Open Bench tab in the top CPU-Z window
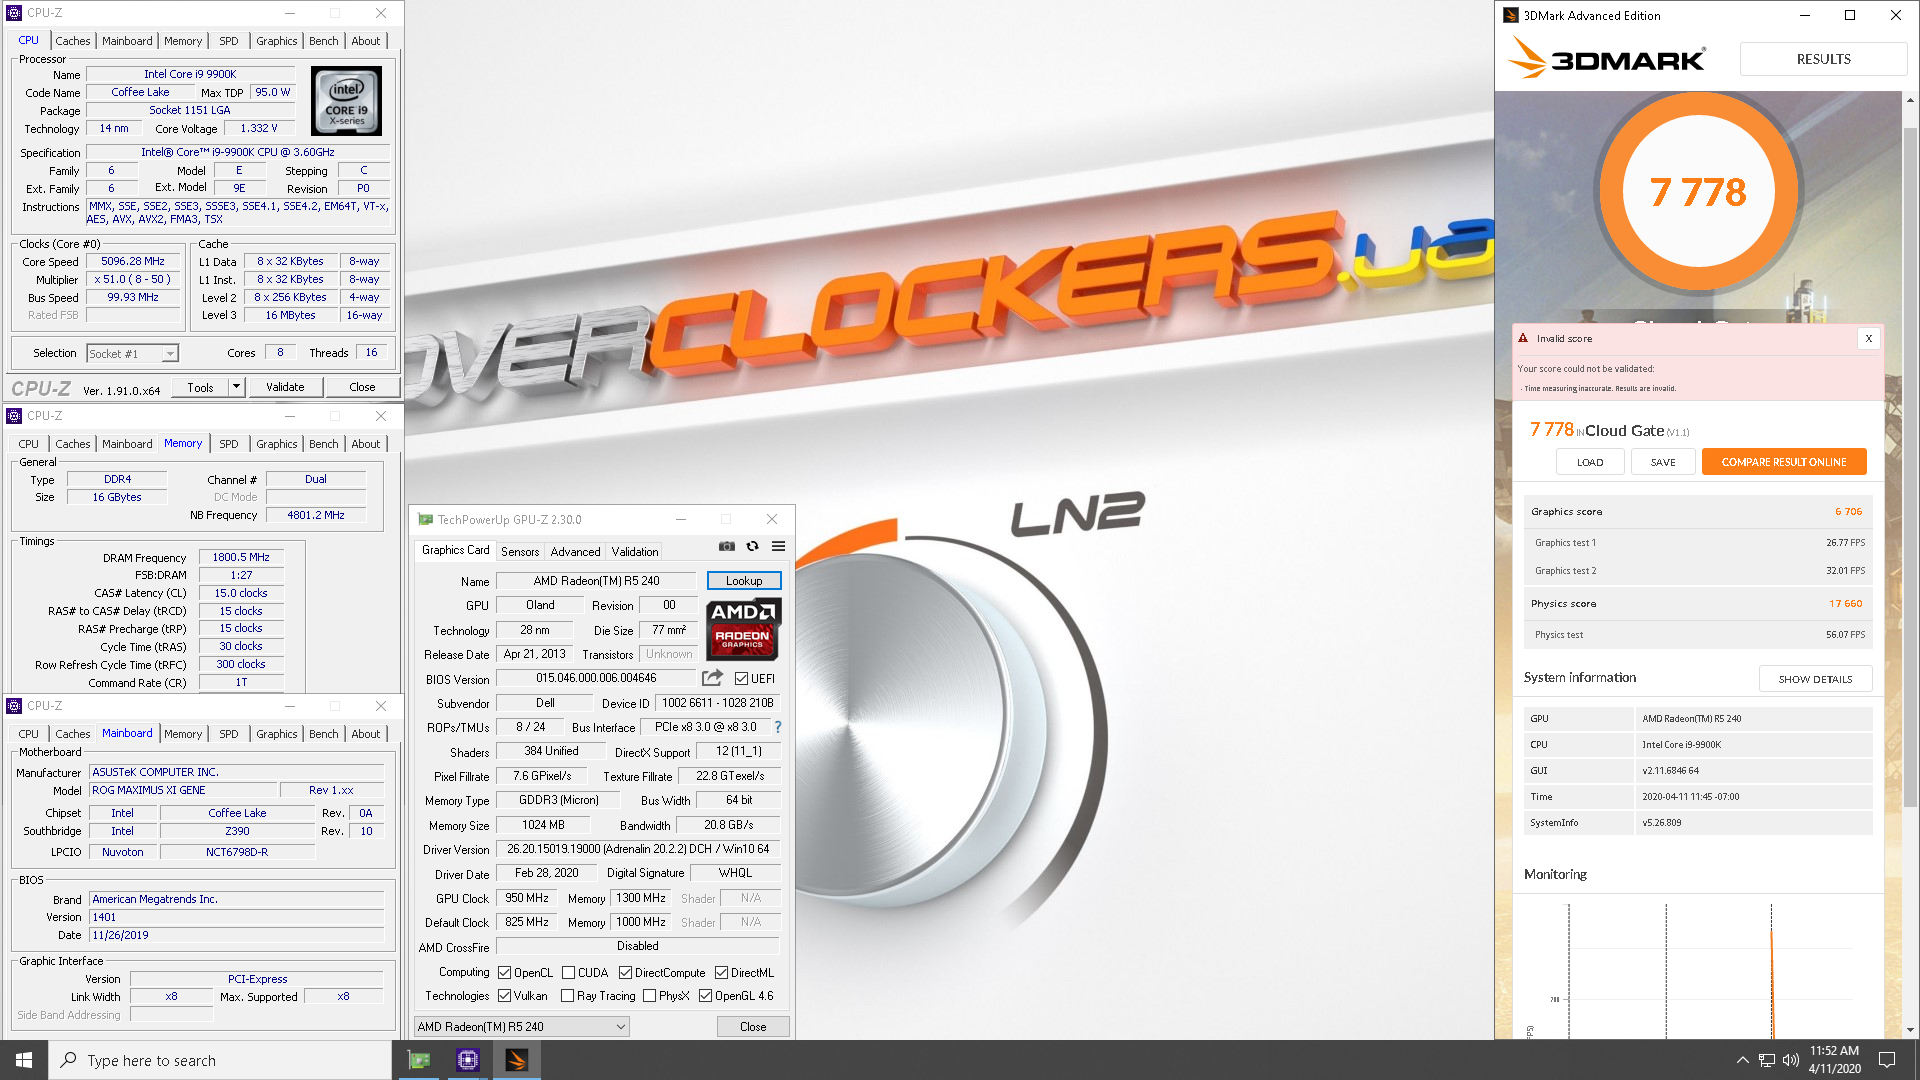The width and height of the screenshot is (1920, 1080). [323, 41]
